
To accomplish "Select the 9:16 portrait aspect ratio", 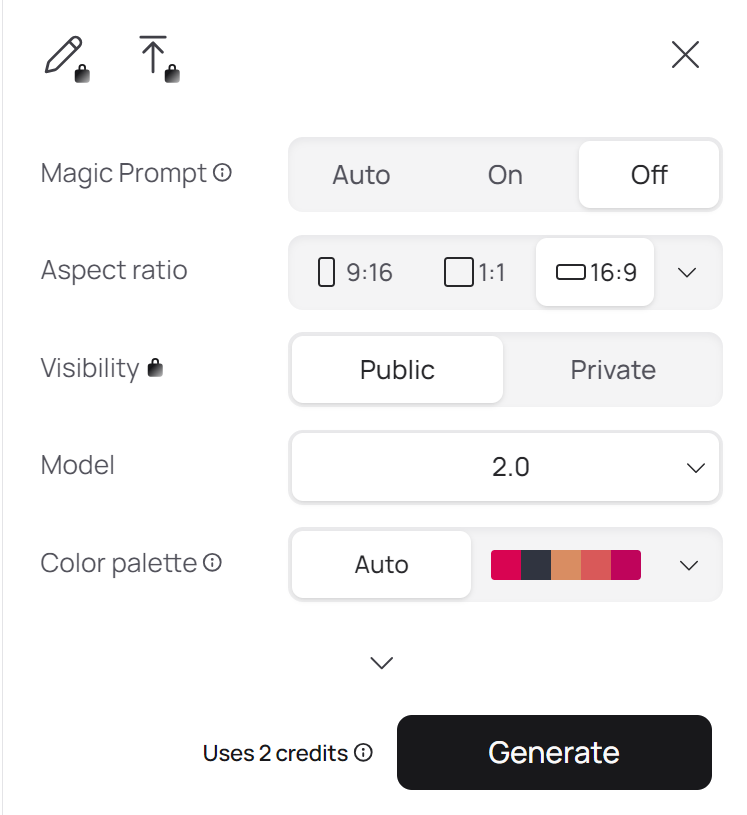I will 355,272.
